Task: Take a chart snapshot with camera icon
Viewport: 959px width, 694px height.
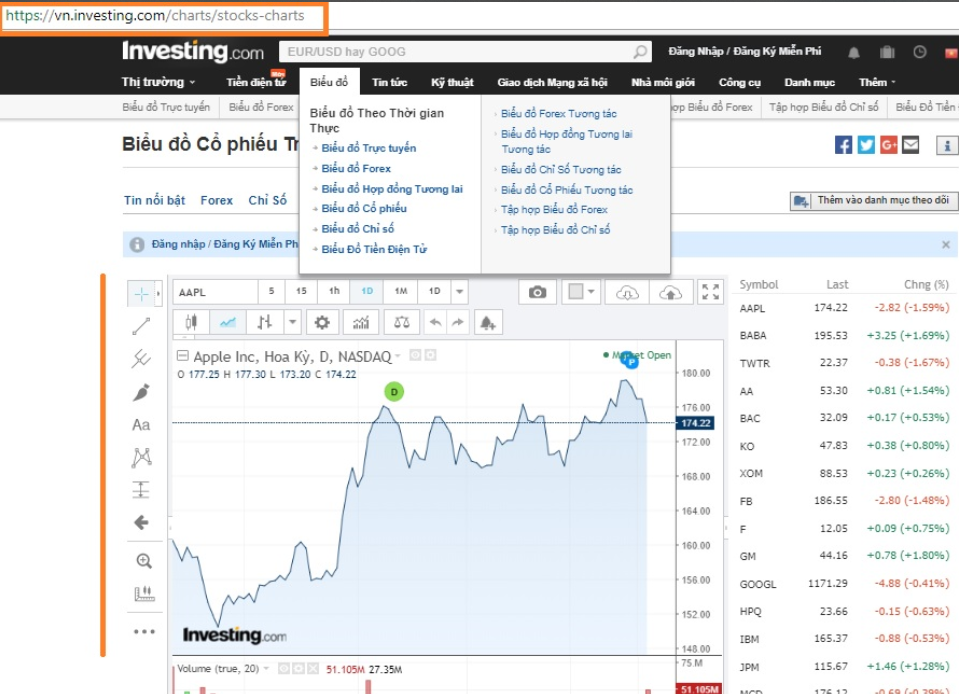Action: 538,292
